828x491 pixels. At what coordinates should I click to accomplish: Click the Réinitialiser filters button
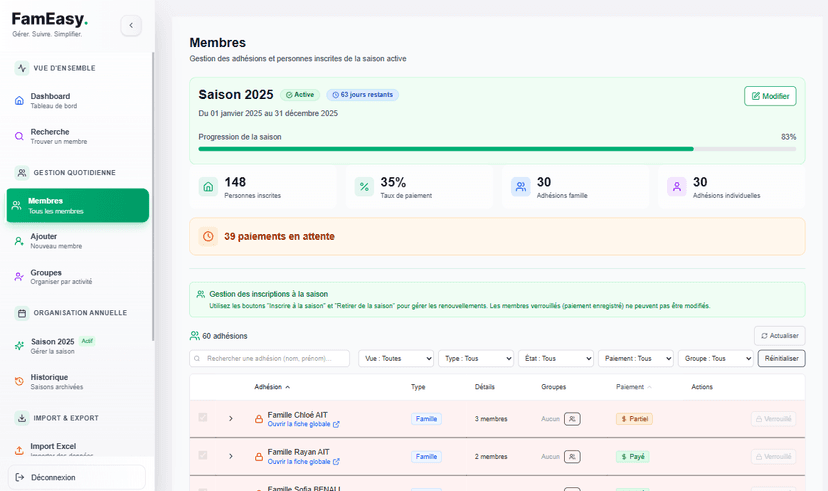point(782,358)
